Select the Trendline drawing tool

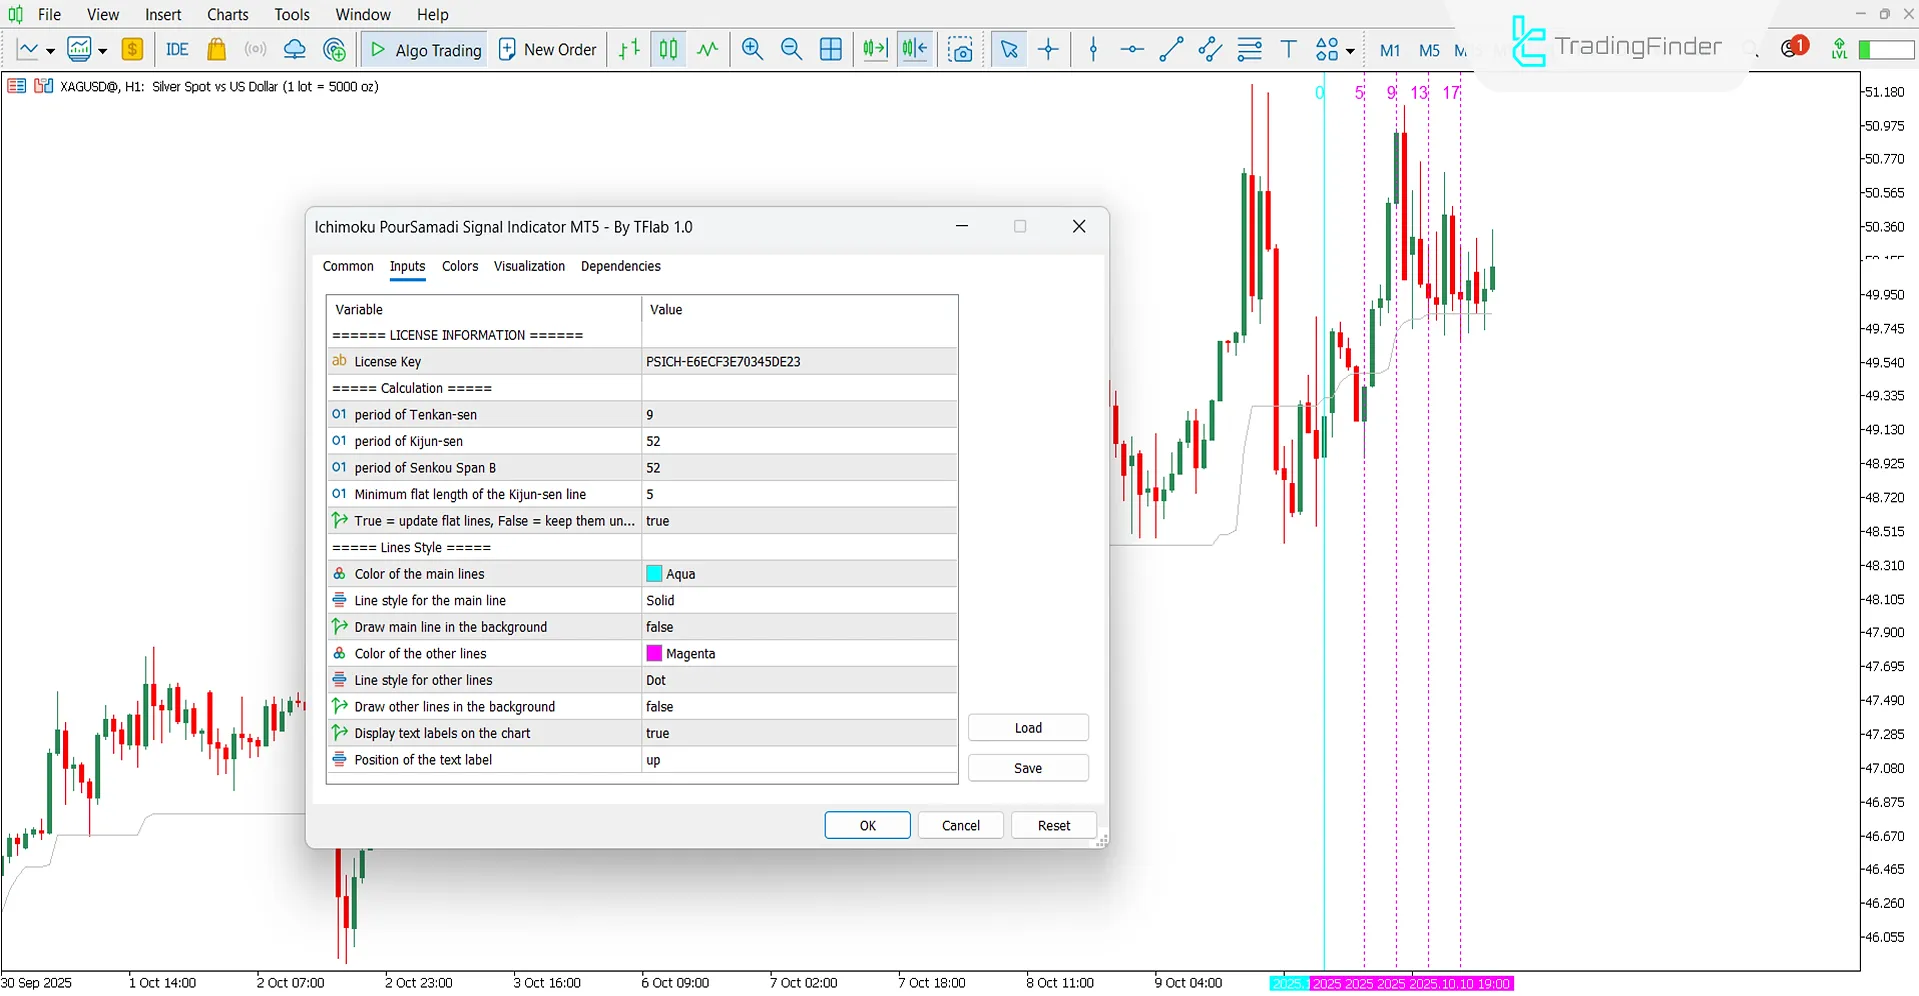pos(1170,49)
